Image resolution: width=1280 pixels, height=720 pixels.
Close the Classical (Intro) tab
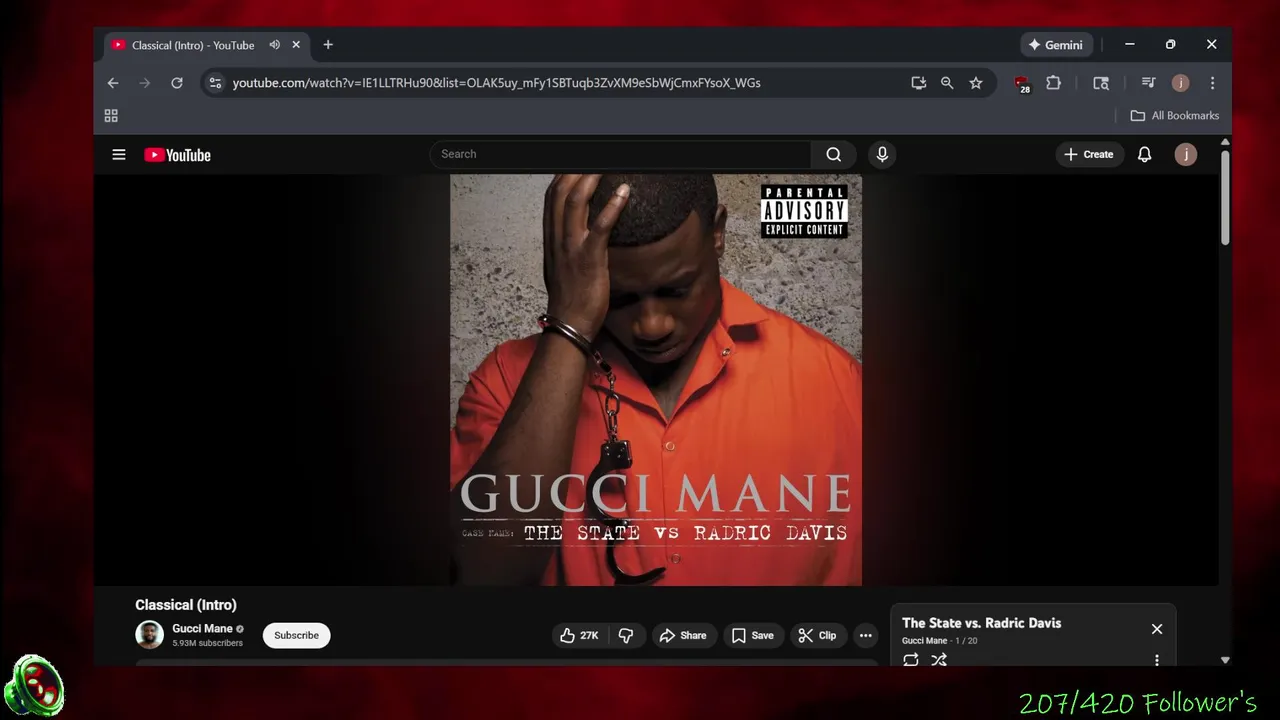(x=296, y=45)
